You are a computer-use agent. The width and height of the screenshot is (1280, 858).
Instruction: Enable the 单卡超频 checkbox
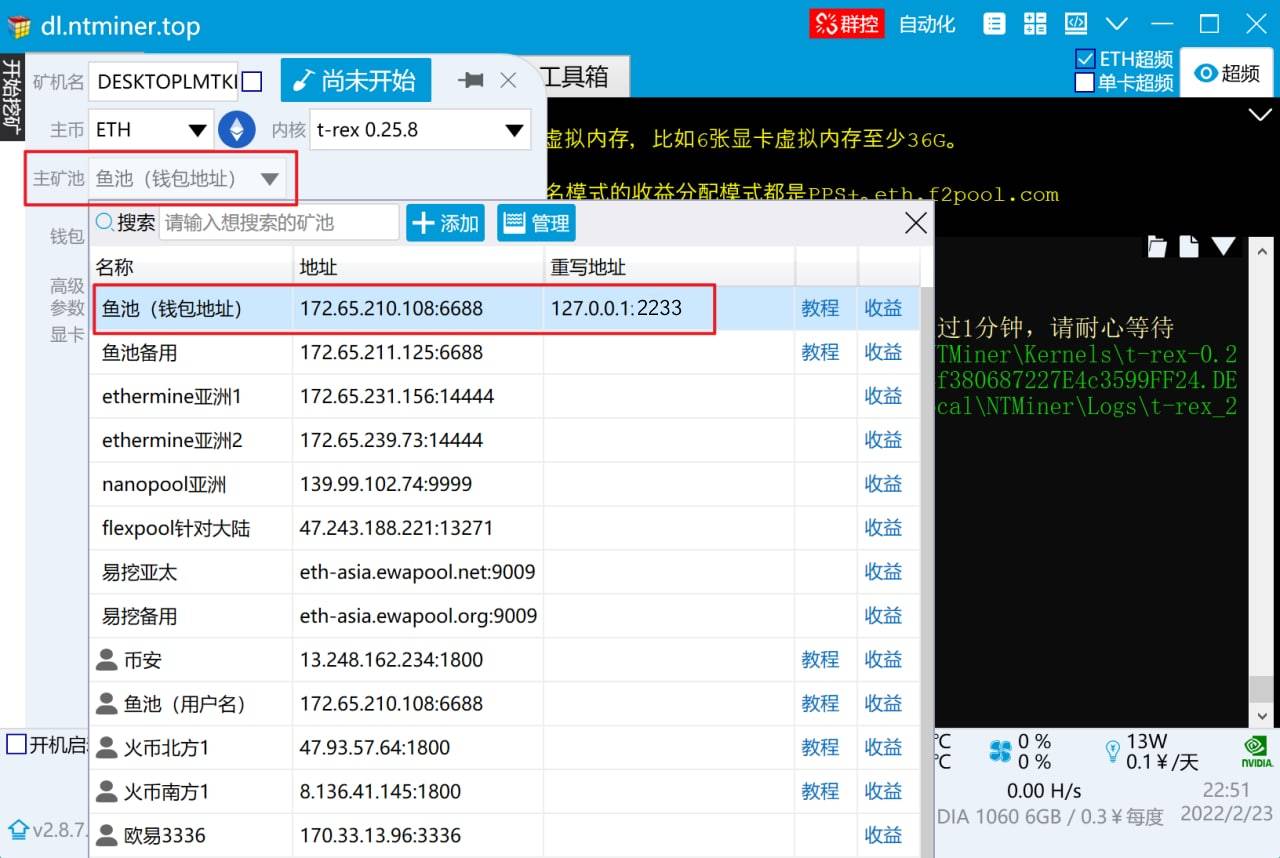(1084, 83)
